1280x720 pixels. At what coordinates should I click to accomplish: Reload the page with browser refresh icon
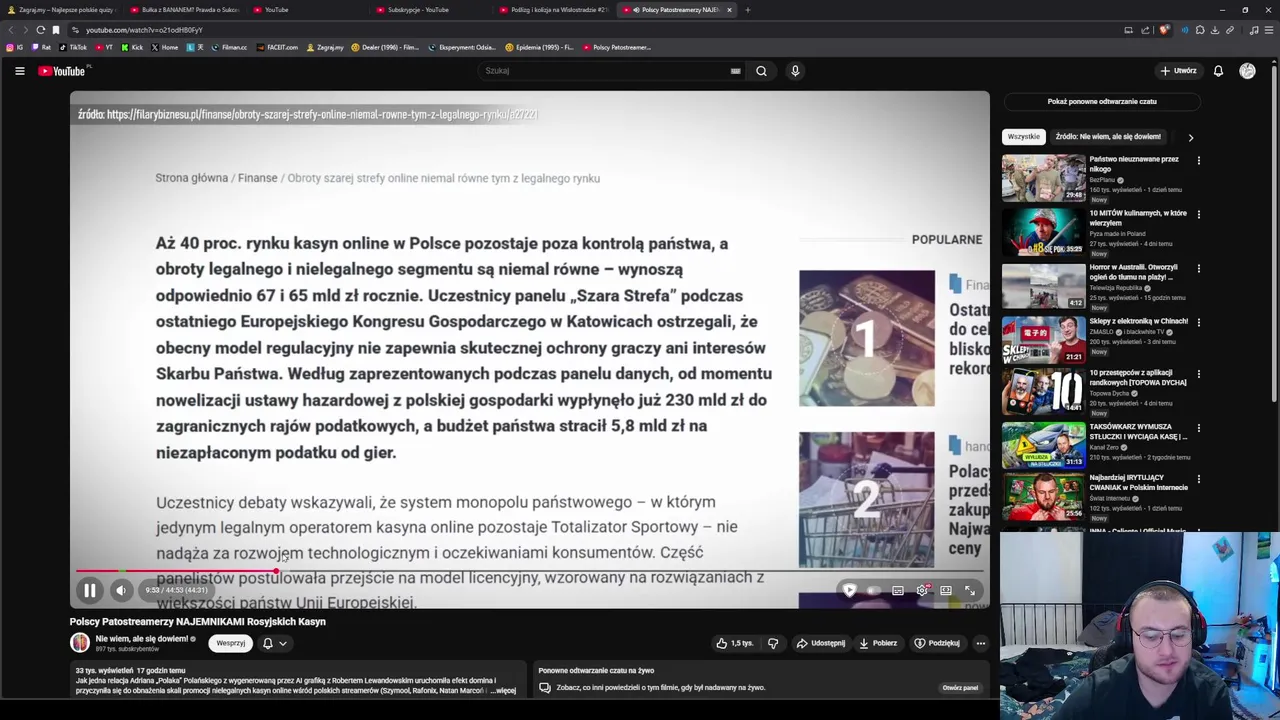(41, 30)
